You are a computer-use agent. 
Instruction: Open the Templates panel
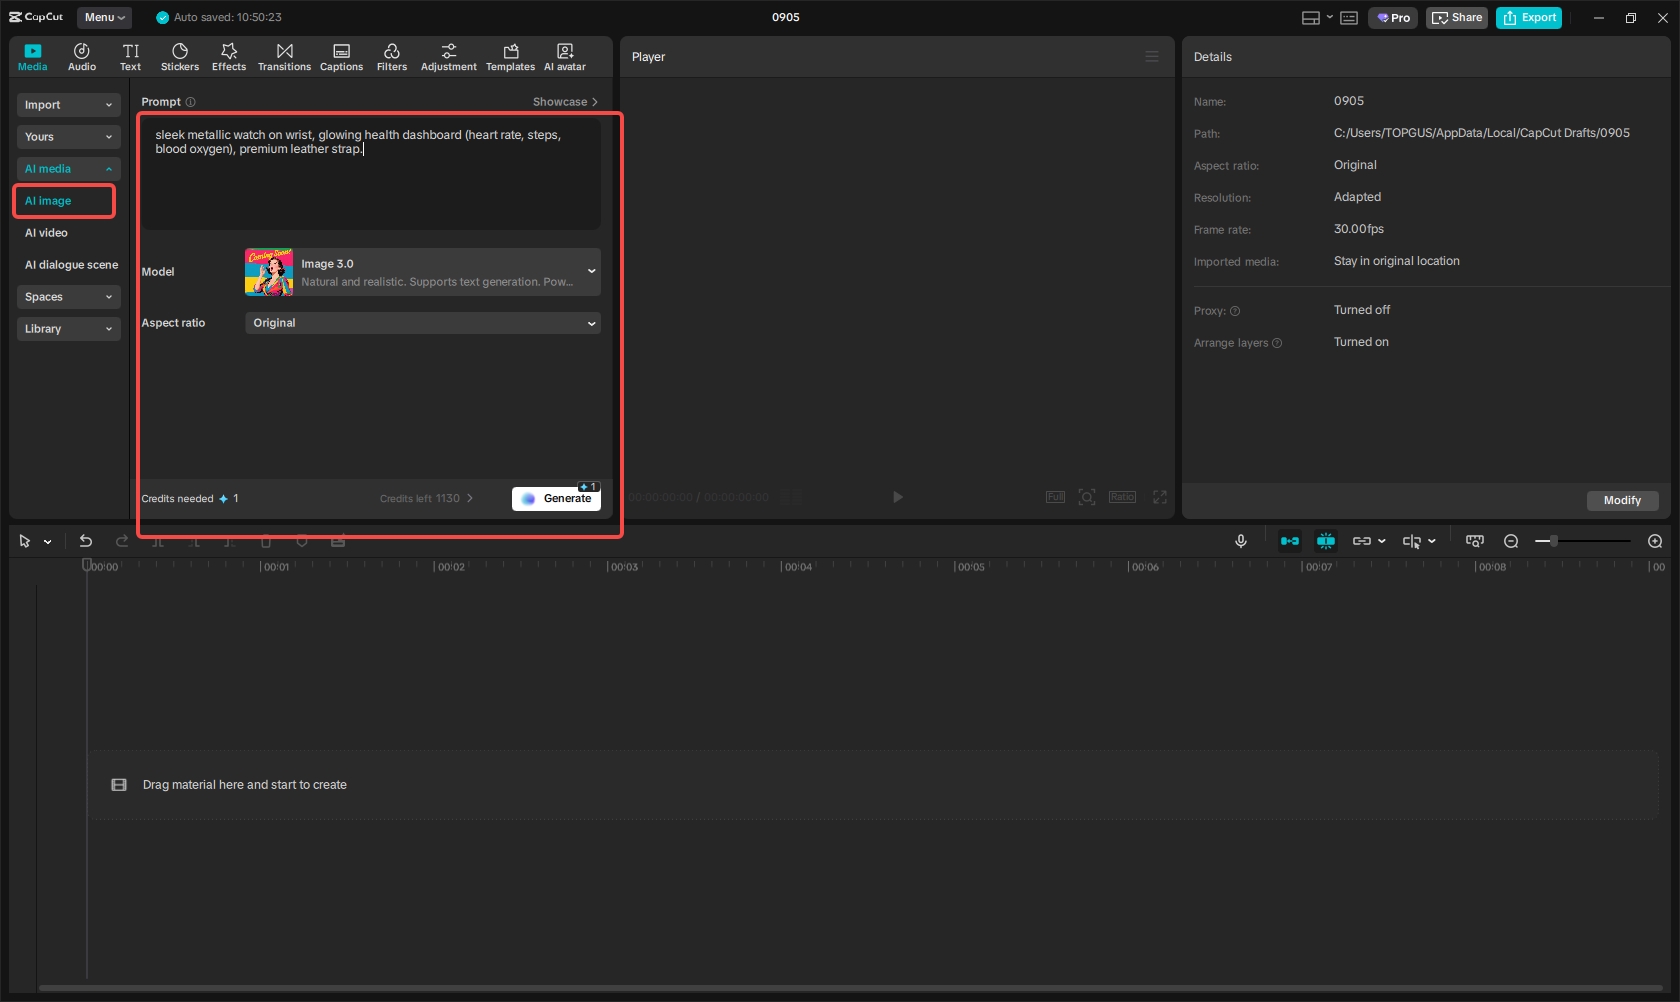coord(510,56)
